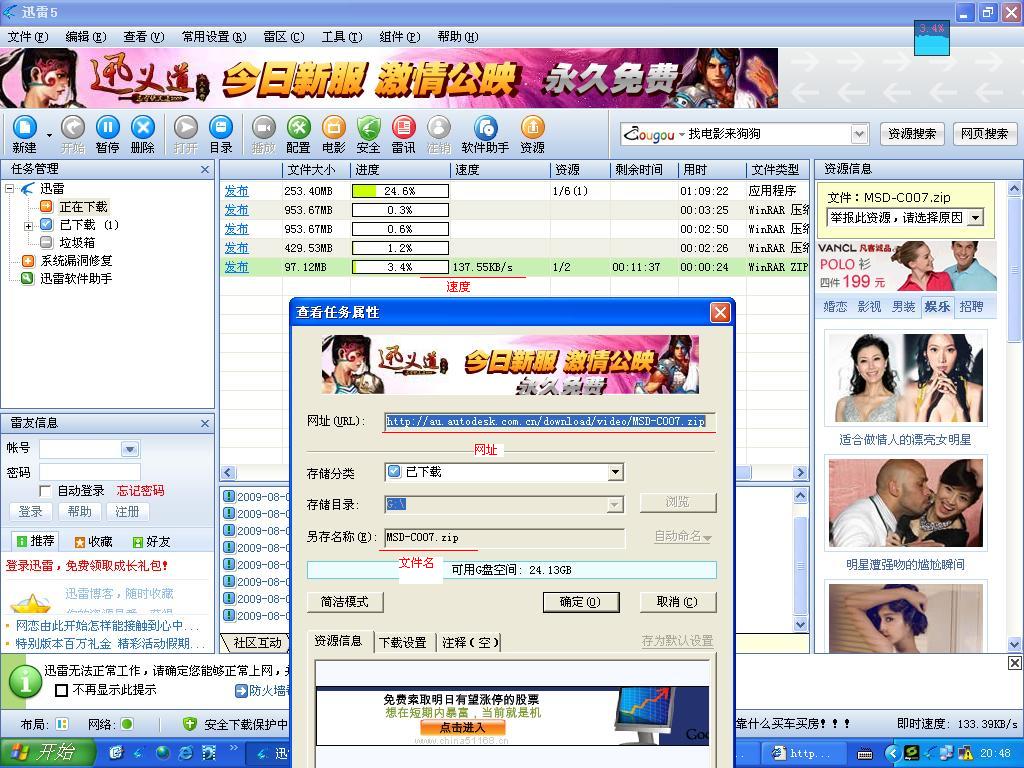The height and width of the screenshot is (768, 1024).
Task: Click the 确定 button in the dialog
Action: click(581, 602)
